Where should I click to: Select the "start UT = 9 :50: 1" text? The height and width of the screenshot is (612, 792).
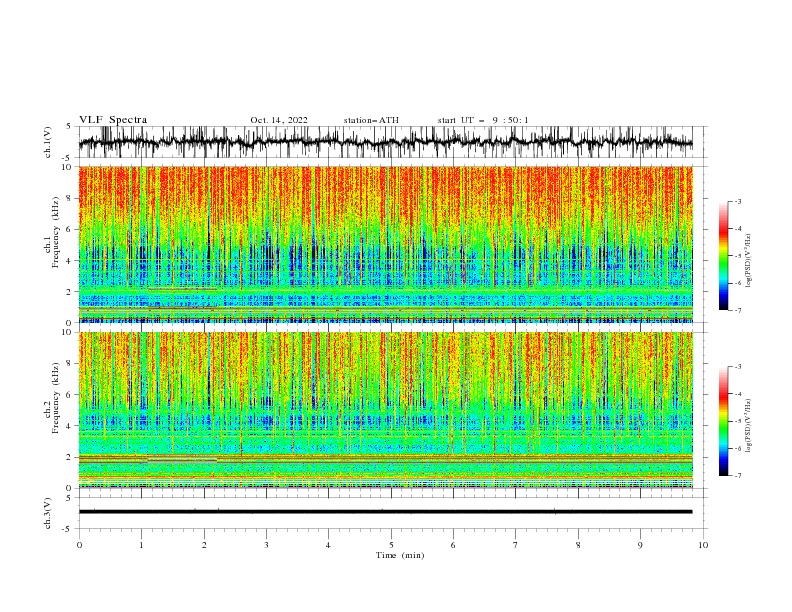click(x=483, y=120)
